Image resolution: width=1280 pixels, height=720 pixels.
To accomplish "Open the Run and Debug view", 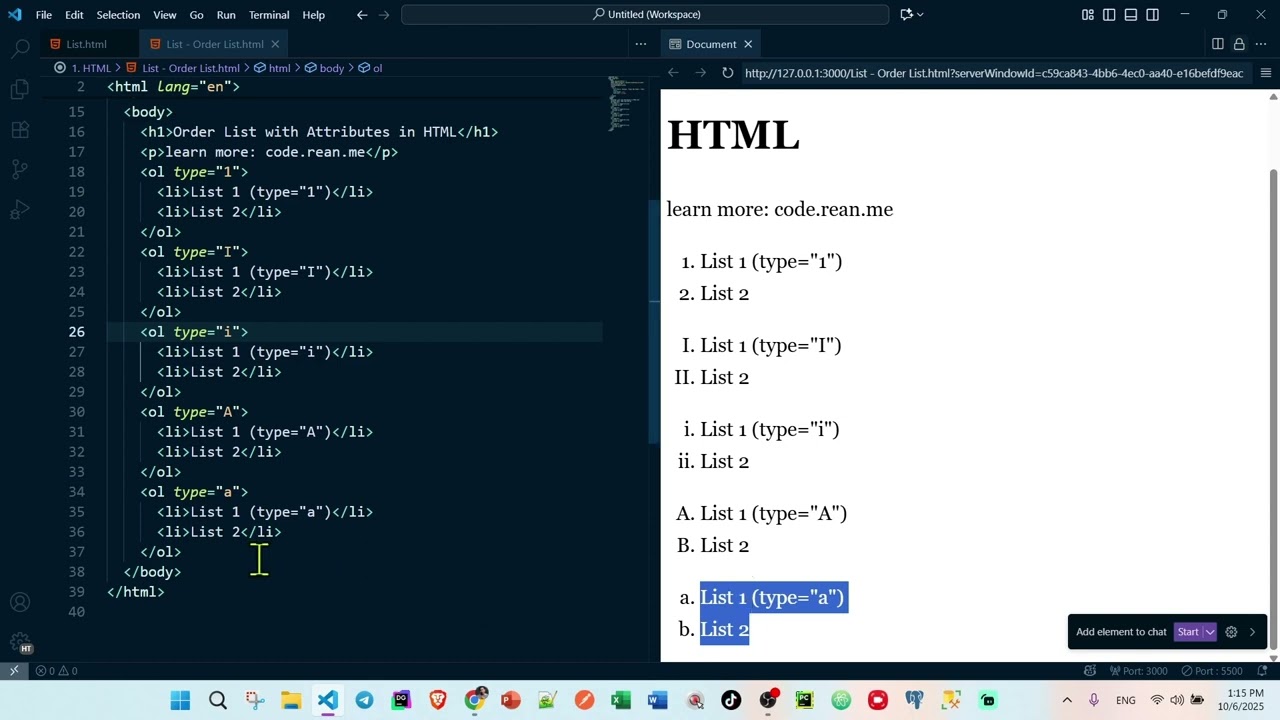I will 20,210.
